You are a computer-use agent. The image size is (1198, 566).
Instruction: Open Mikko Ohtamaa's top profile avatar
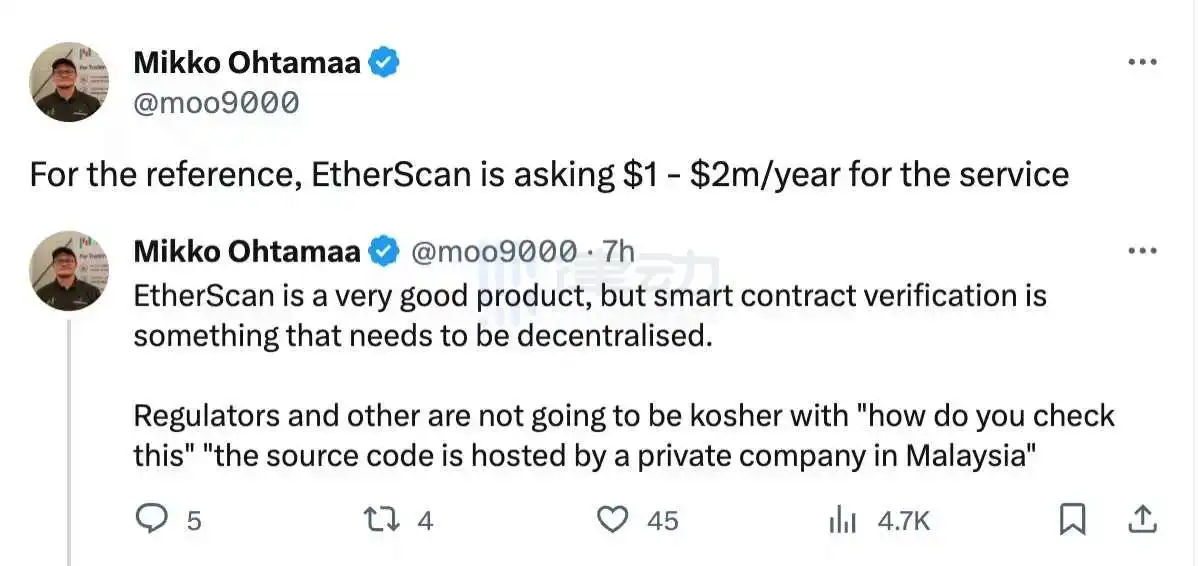(x=66, y=82)
